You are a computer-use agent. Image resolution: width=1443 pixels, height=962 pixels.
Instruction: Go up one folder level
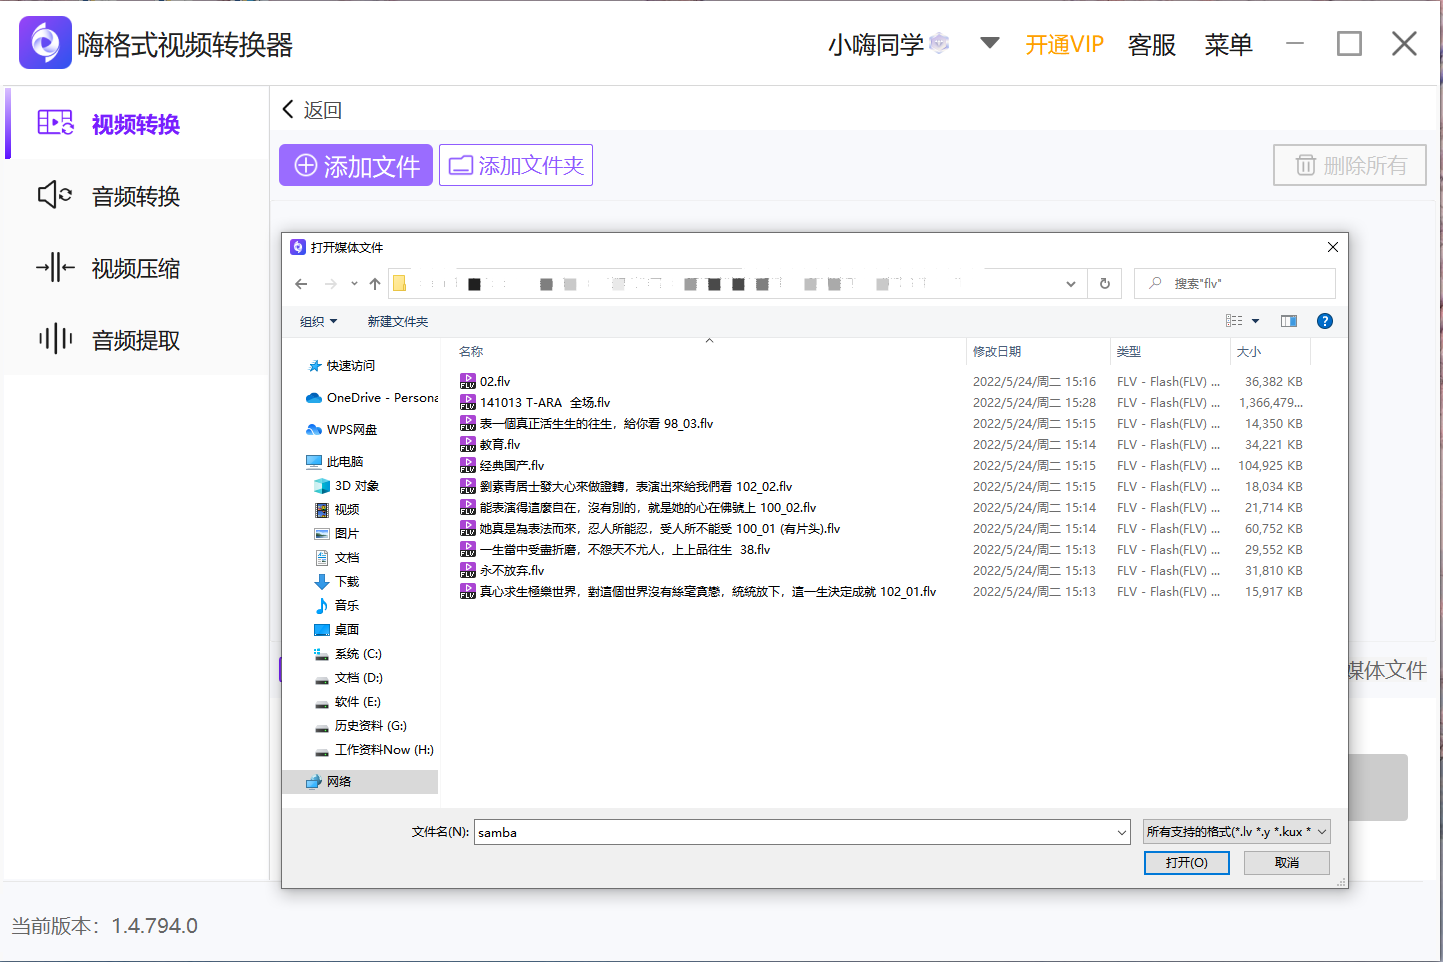pos(375,284)
